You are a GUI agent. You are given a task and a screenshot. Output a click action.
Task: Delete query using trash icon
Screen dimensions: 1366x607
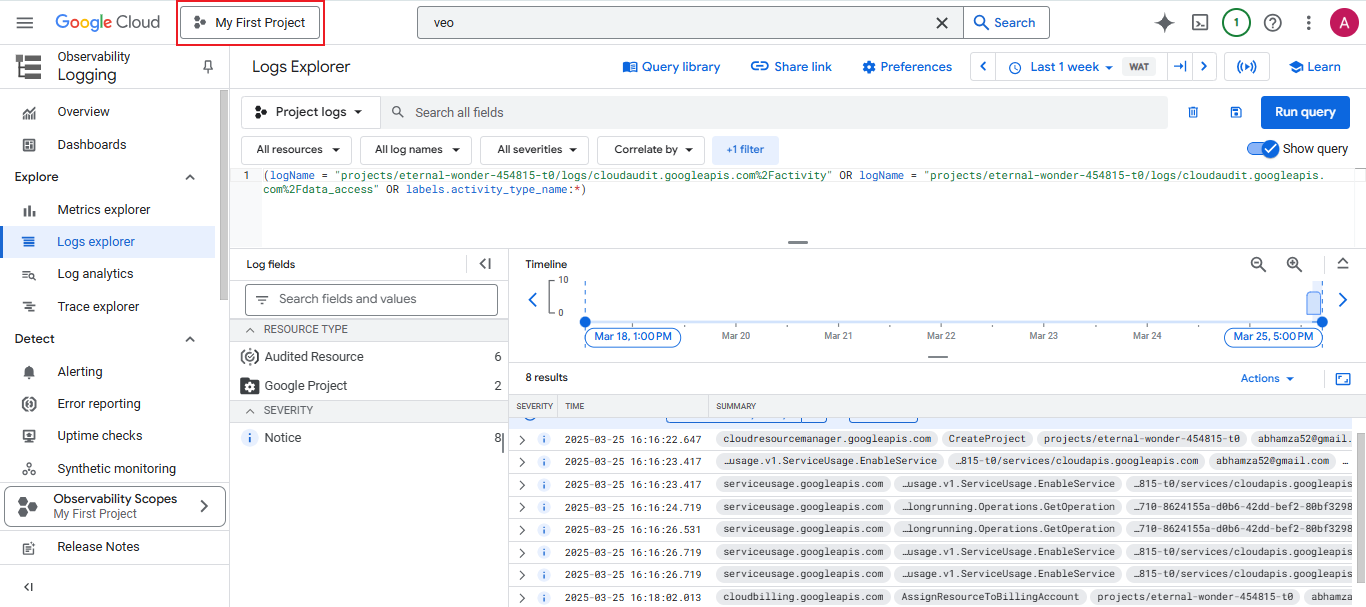[x=1193, y=113]
